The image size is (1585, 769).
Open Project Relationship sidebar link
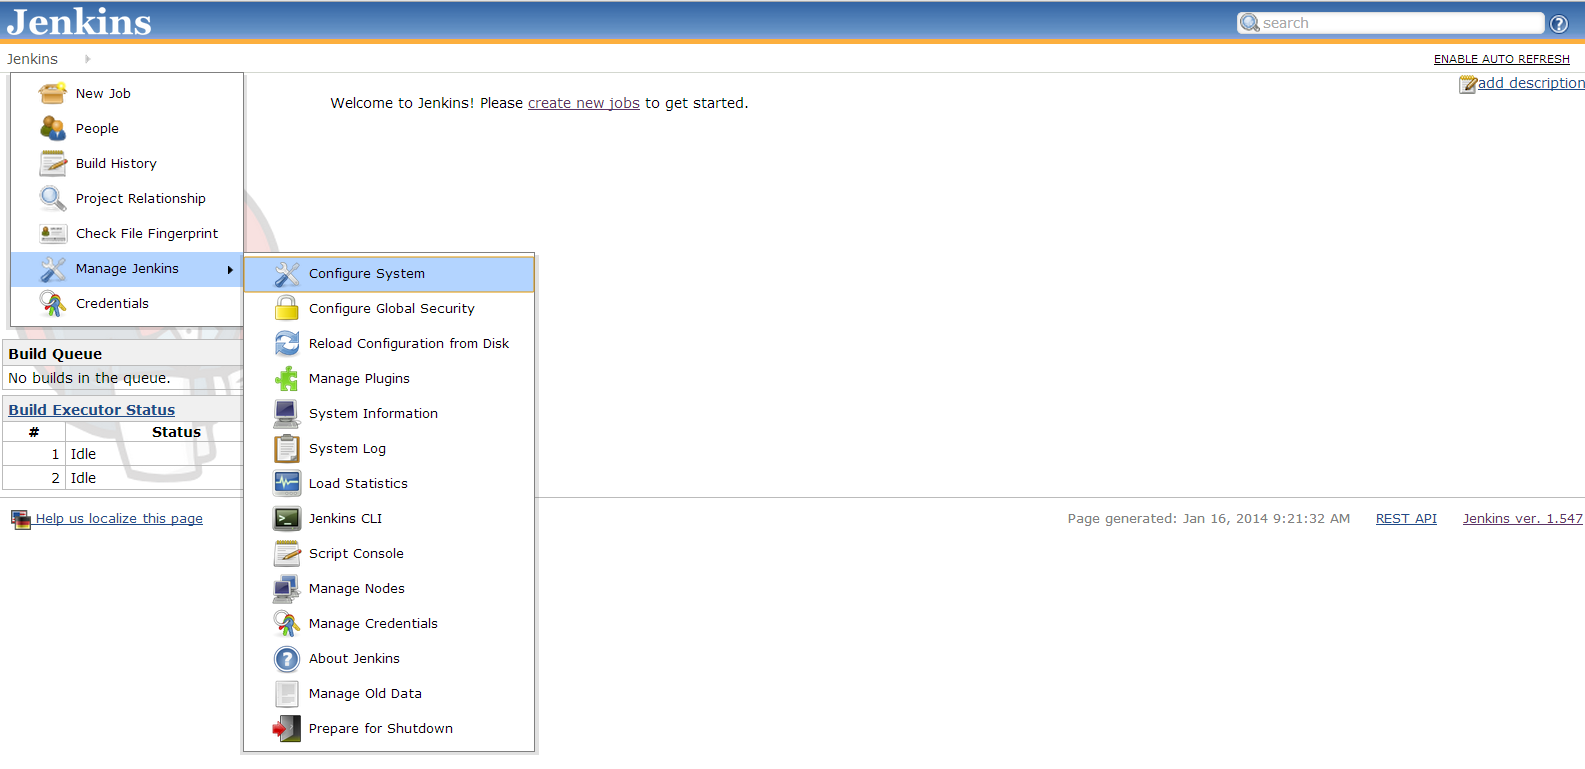click(x=141, y=199)
